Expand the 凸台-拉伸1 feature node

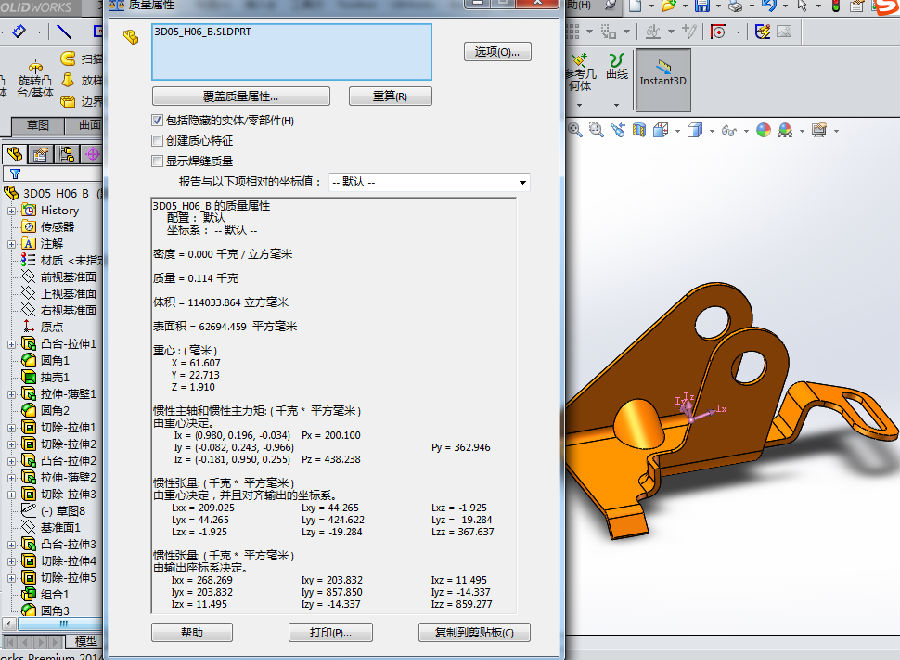tap(12, 344)
